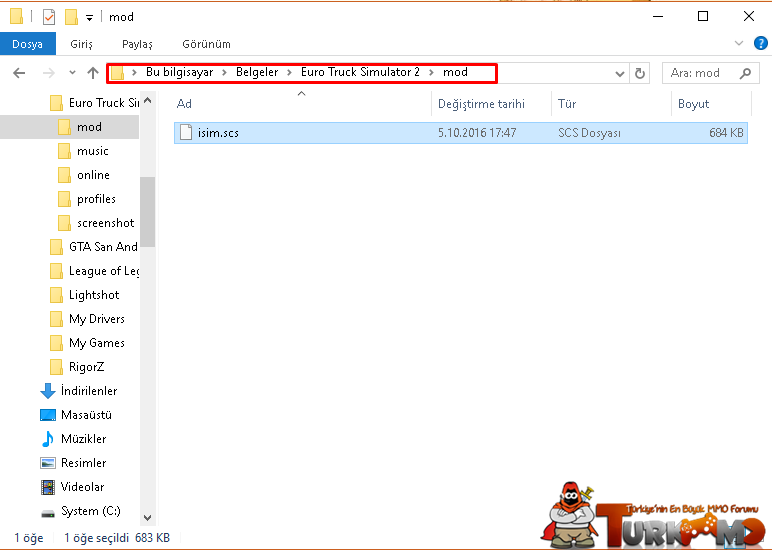Expand the ribbon with the chevron
This screenshot has height=550, width=772.
coord(739,43)
